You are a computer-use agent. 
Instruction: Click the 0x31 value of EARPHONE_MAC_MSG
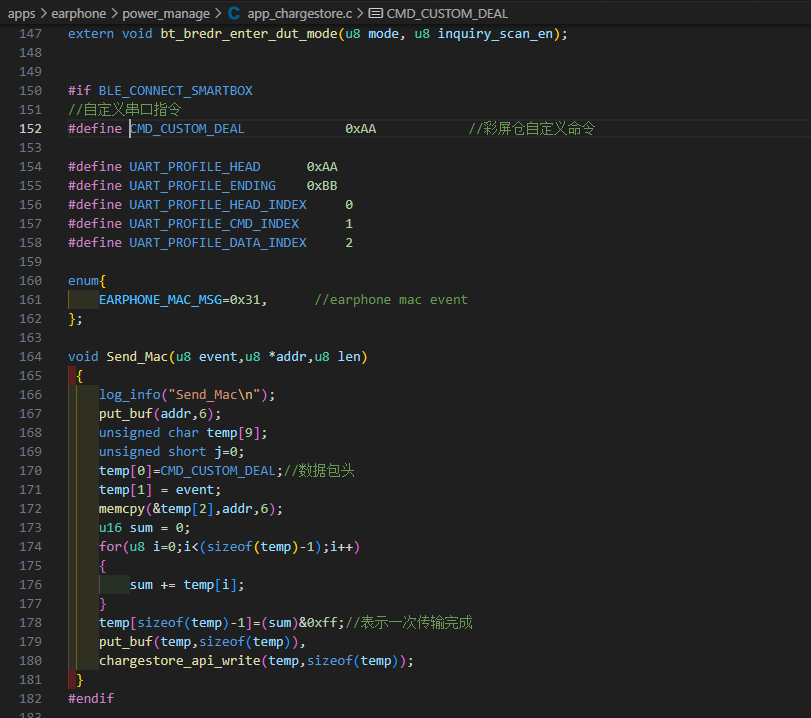click(245, 300)
